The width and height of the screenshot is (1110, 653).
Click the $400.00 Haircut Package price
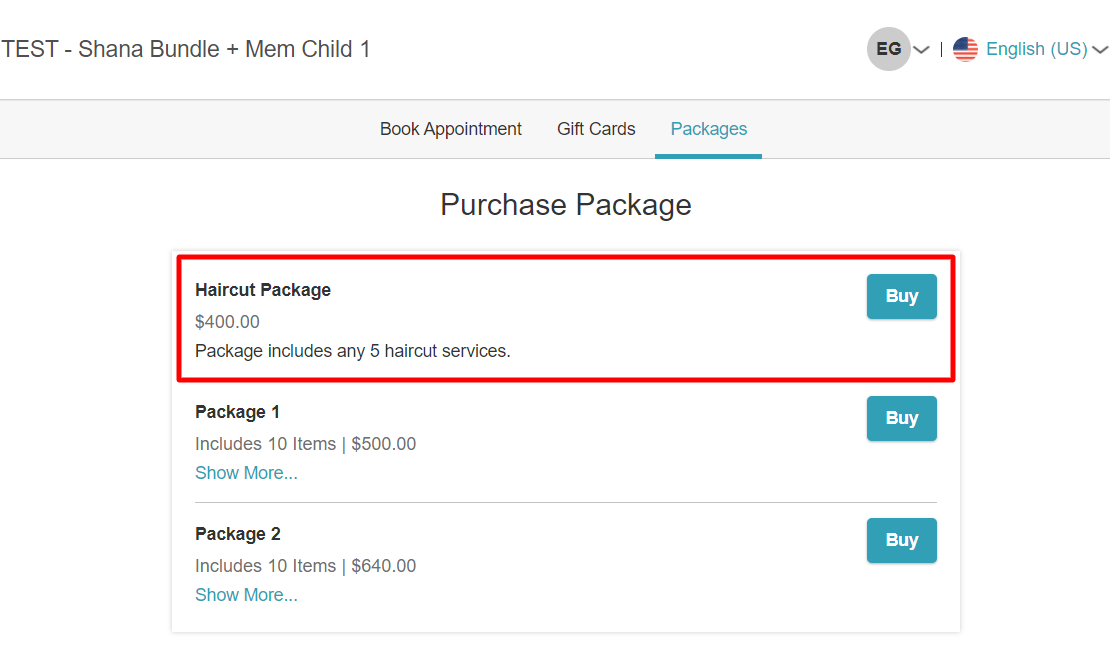227,322
